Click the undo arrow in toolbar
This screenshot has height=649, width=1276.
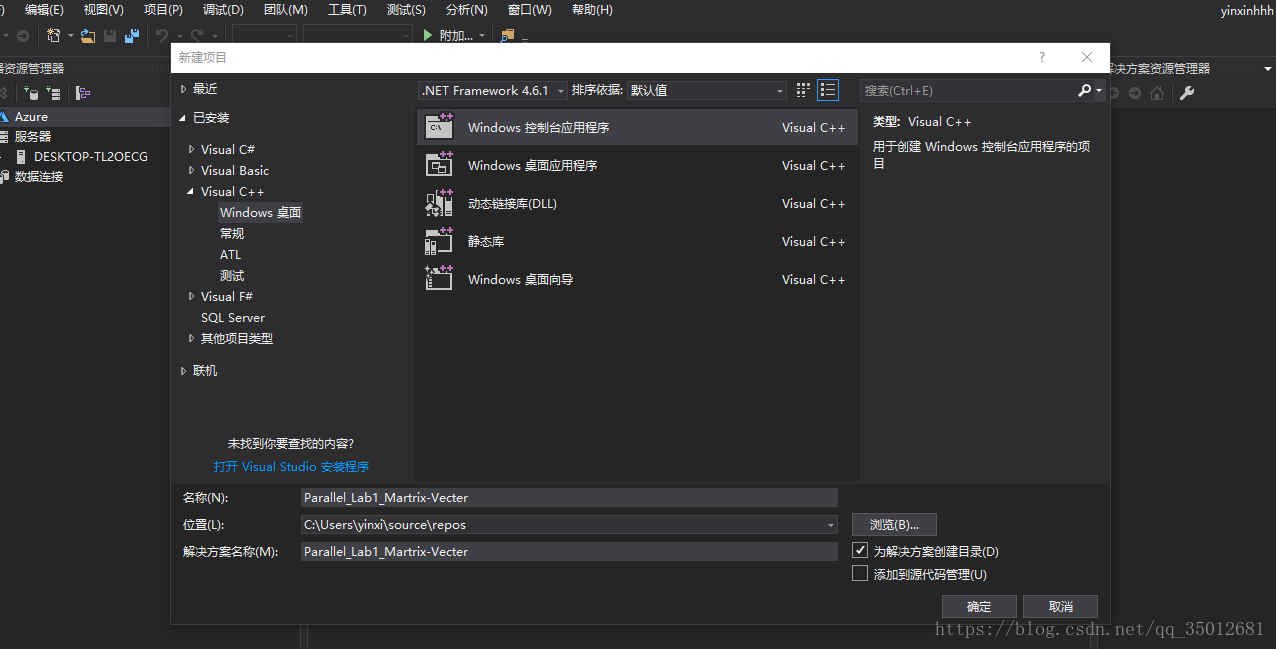point(161,35)
